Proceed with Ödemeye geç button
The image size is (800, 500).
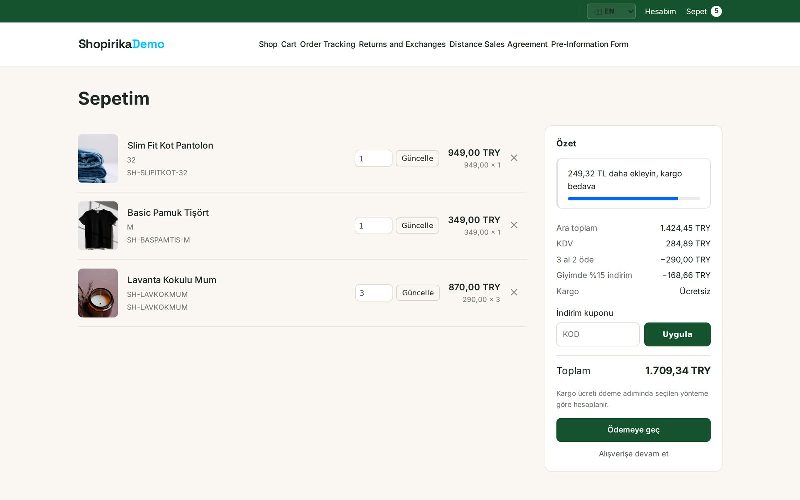pos(633,430)
